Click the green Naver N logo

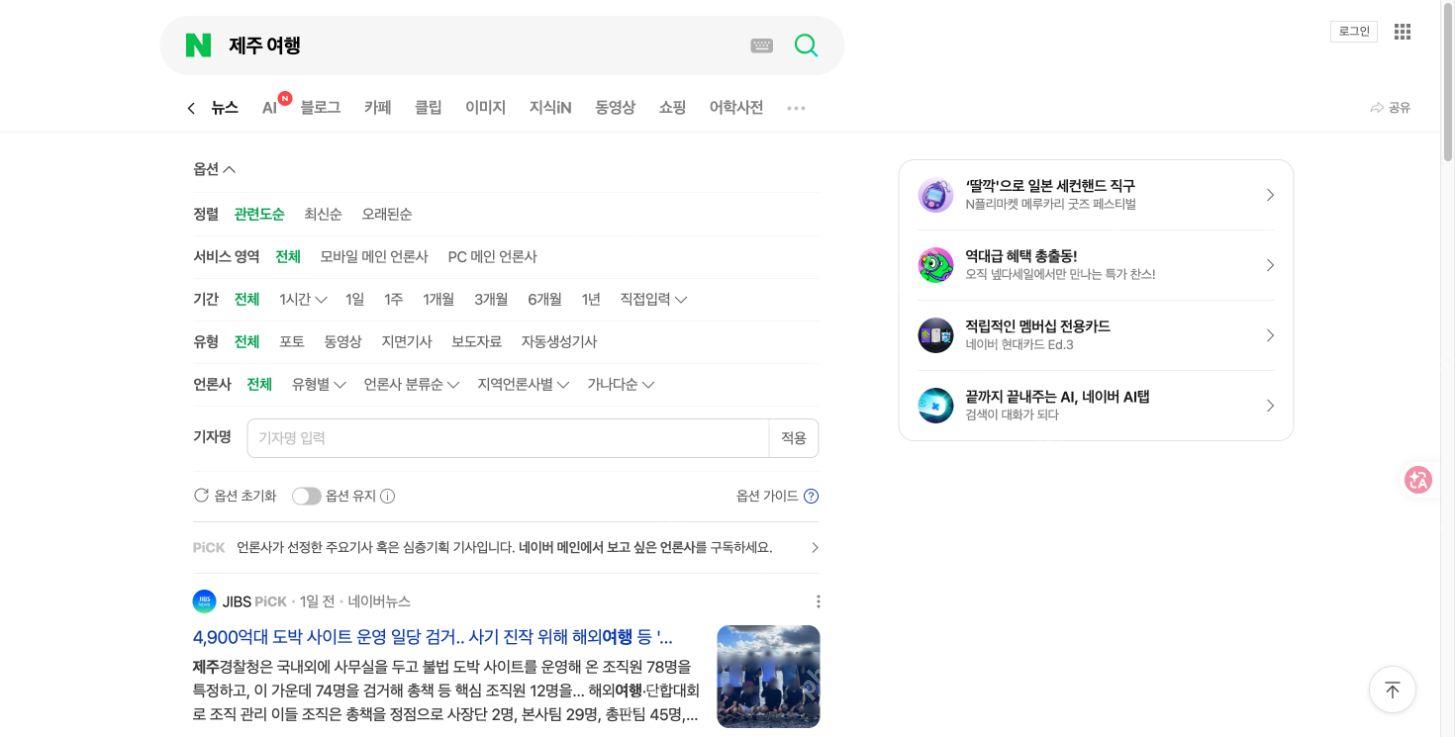click(198, 45)
